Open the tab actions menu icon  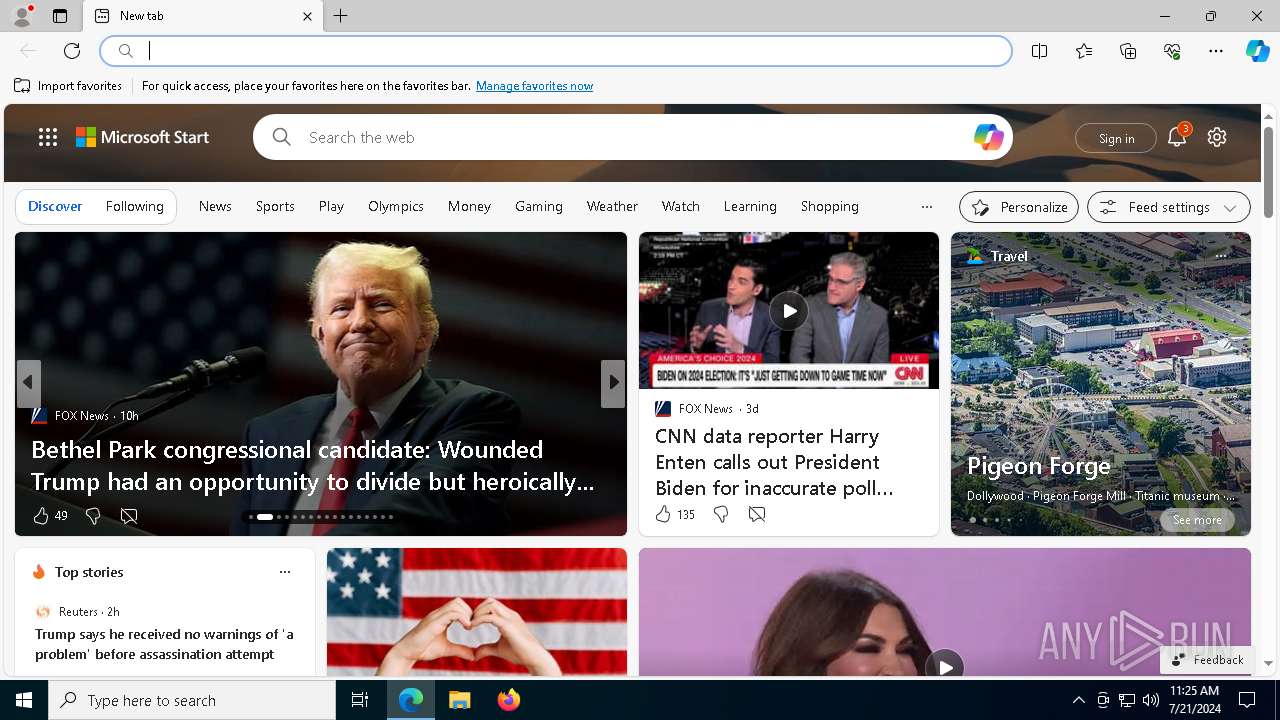60,16
